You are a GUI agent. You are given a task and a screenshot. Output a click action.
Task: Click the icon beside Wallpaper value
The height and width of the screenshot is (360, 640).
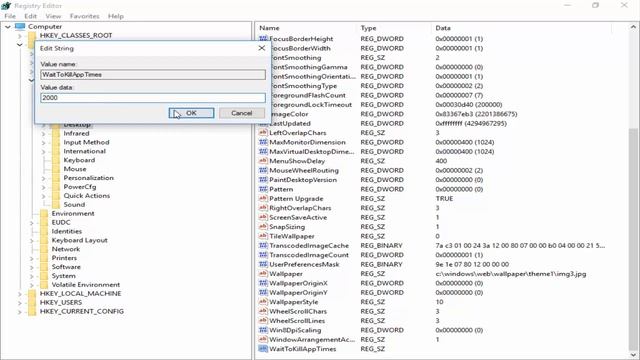pos(263,273)
